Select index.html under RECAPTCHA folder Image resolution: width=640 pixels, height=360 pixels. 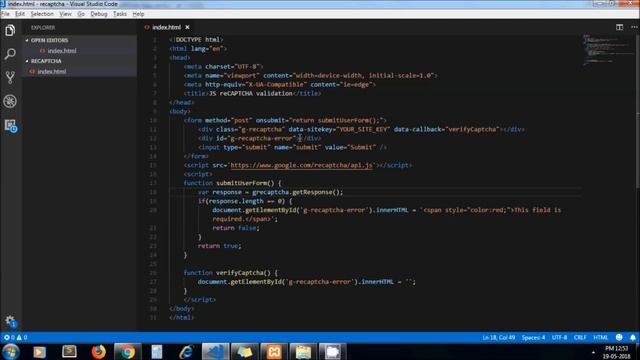coord(51,71)
